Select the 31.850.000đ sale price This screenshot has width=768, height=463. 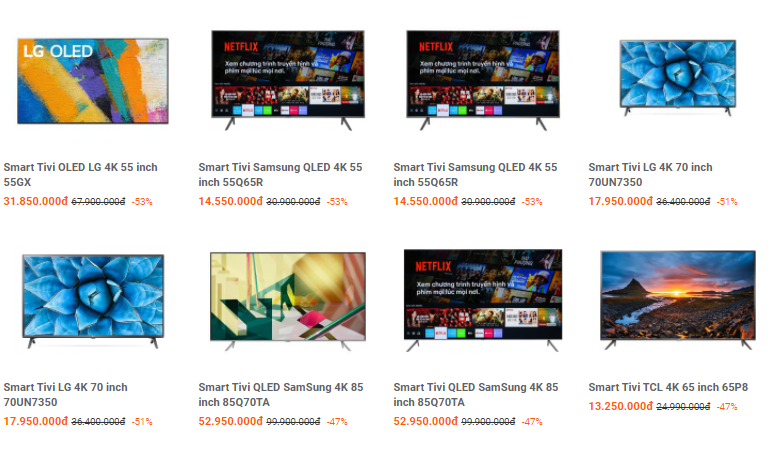point(35,201)
